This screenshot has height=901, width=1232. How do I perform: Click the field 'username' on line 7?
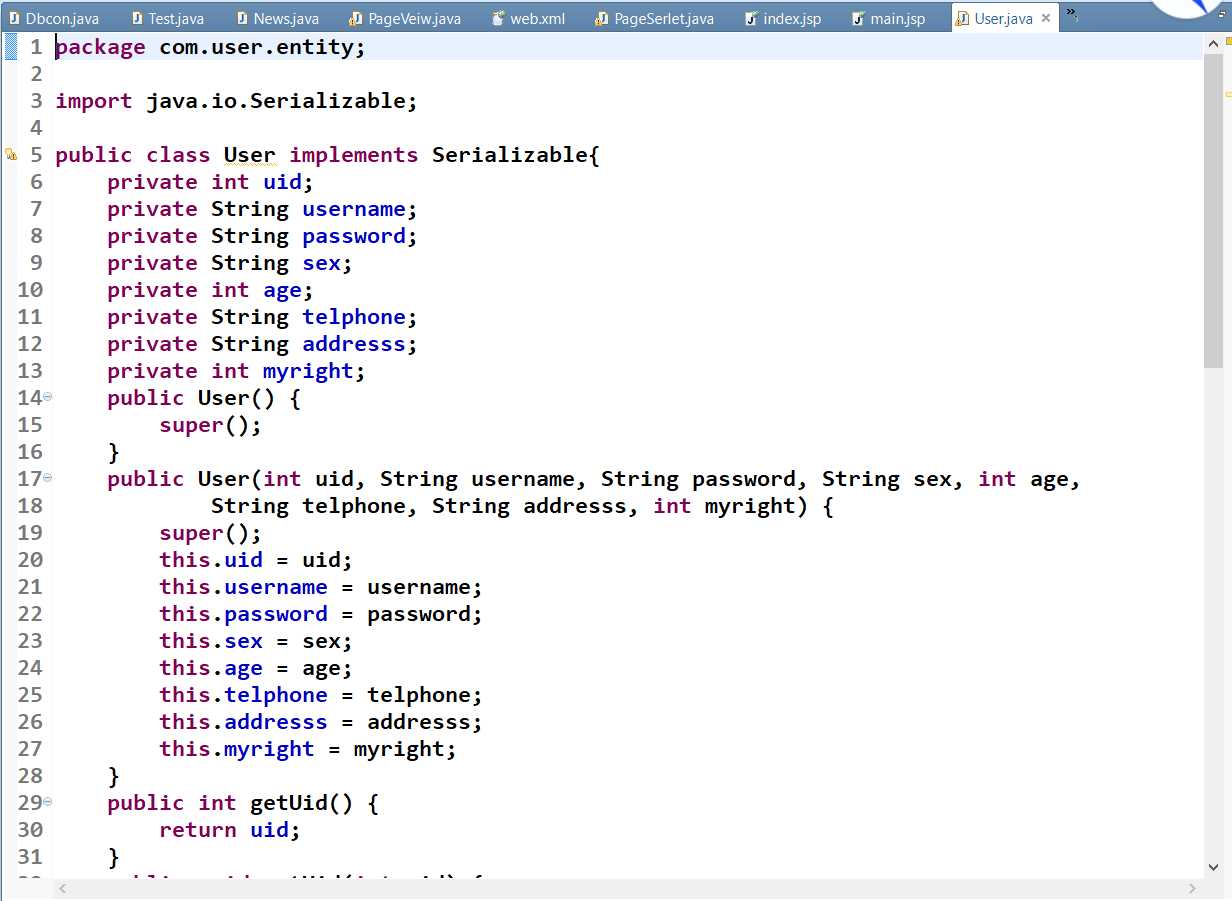tap(354, 209)
